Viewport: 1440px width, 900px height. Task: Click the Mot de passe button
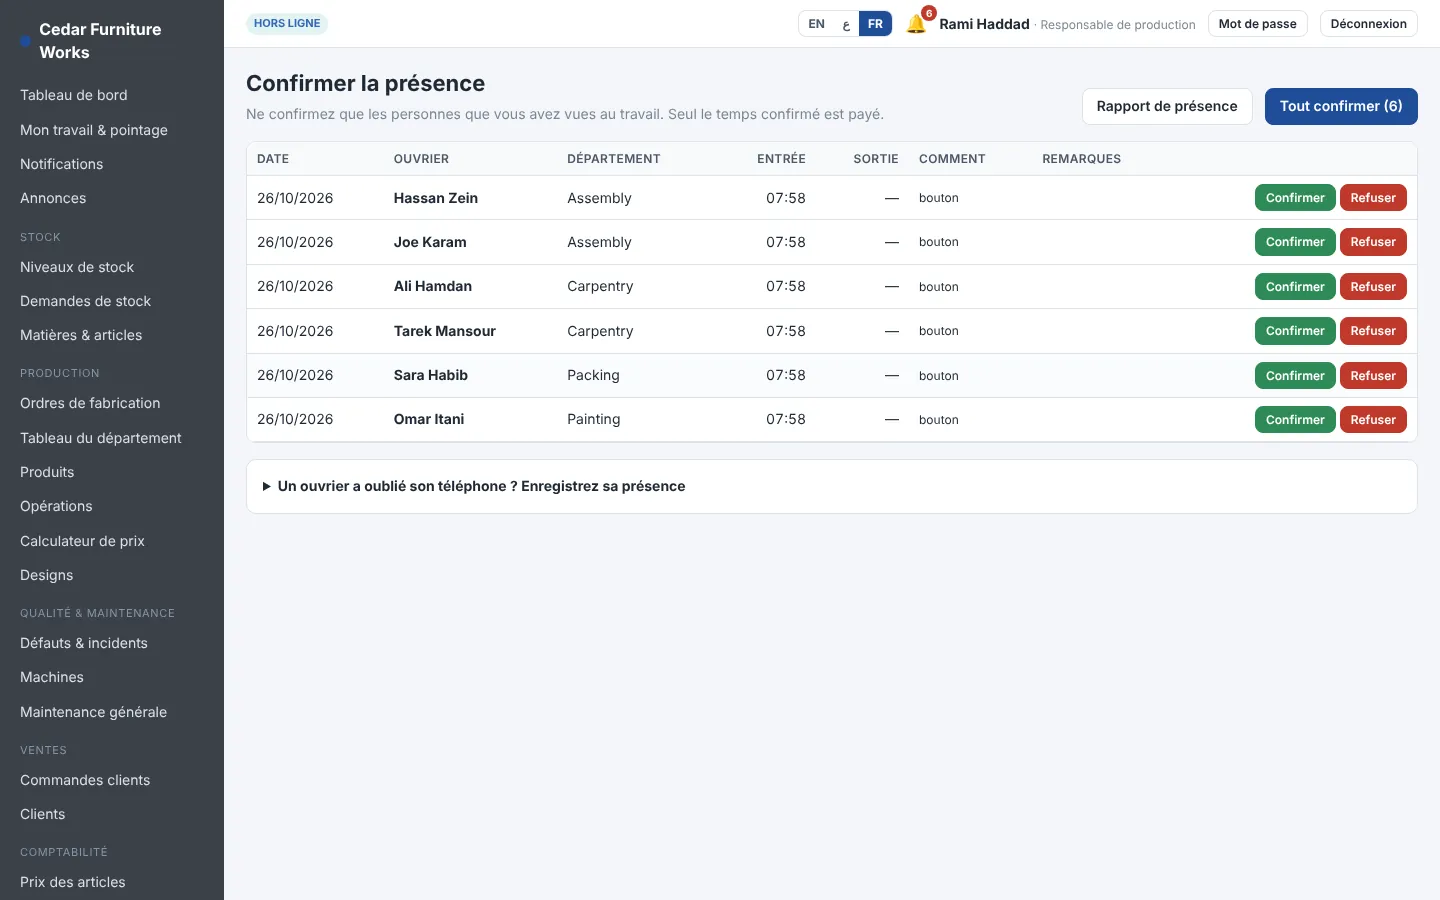pyautogui.click(x=1257, y=24)
